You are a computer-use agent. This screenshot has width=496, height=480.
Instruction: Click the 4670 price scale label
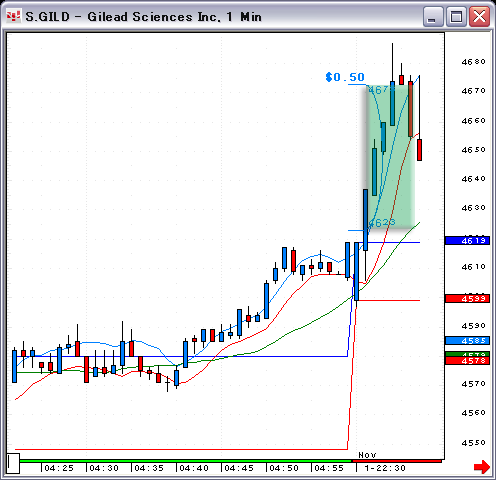click(x=474, y=91)
